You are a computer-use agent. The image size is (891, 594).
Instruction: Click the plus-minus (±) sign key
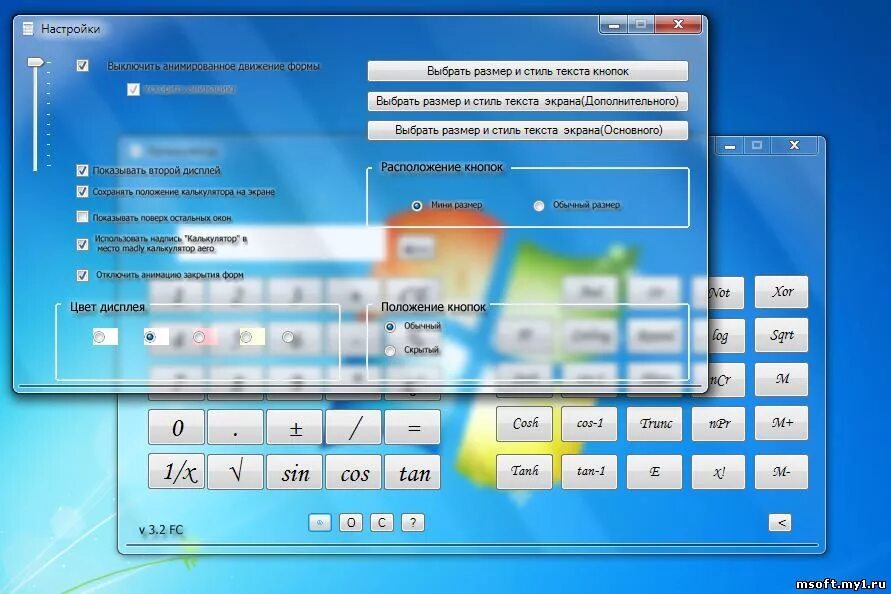294,427
